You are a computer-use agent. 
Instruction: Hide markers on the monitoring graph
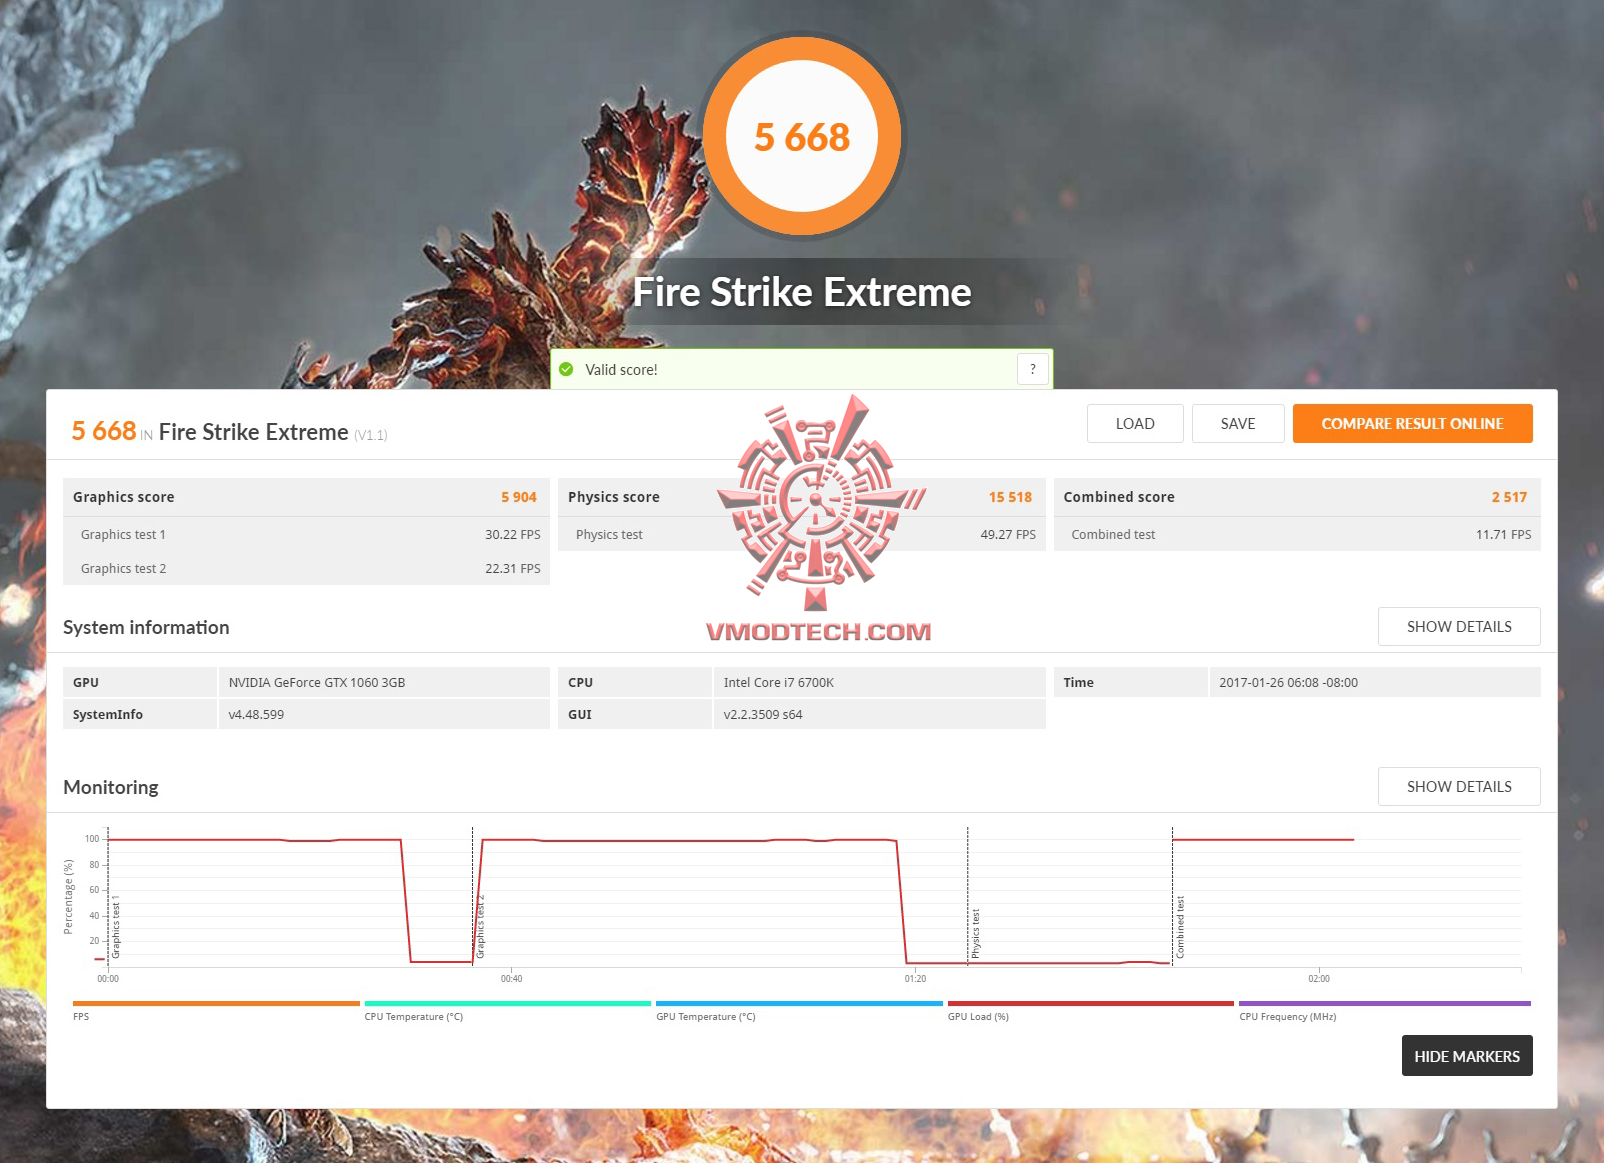1466,1056
